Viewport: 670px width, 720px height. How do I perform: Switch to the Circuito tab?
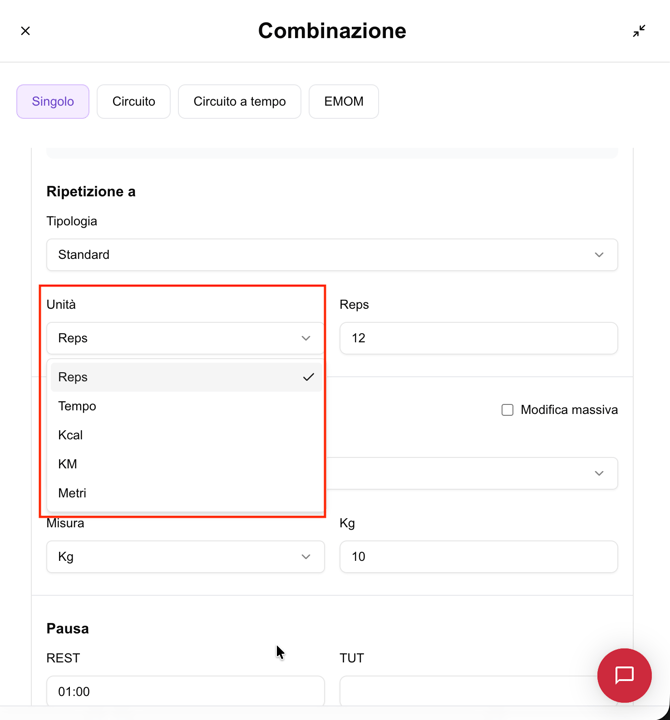pos(134,102)
